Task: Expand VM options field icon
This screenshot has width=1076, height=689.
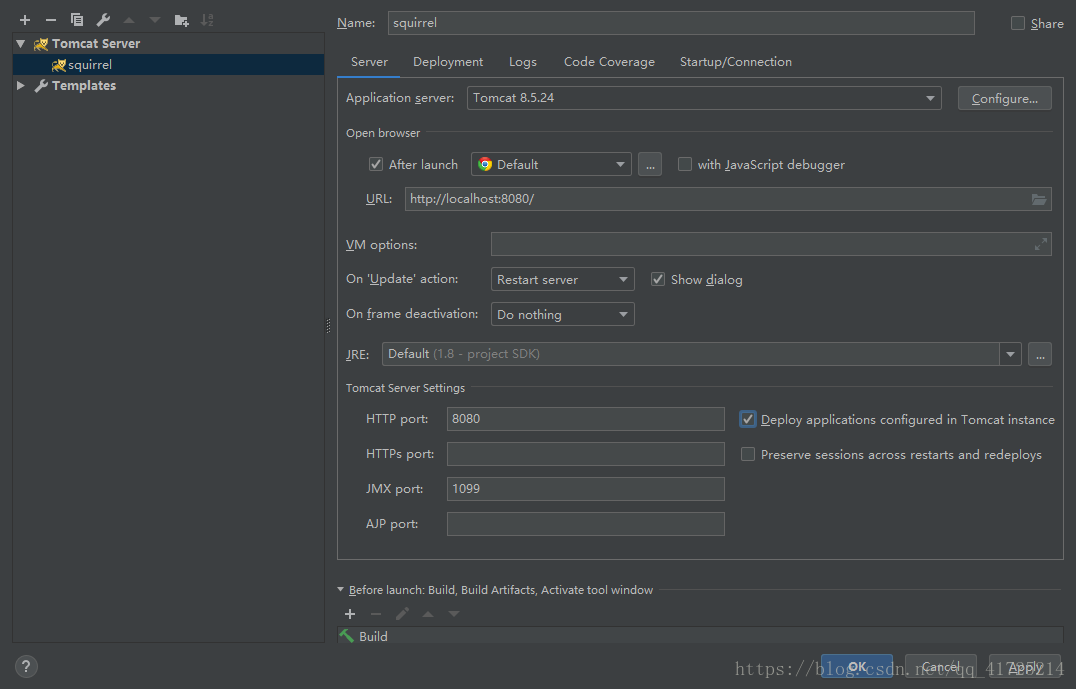Action: tap(1041, 244)
